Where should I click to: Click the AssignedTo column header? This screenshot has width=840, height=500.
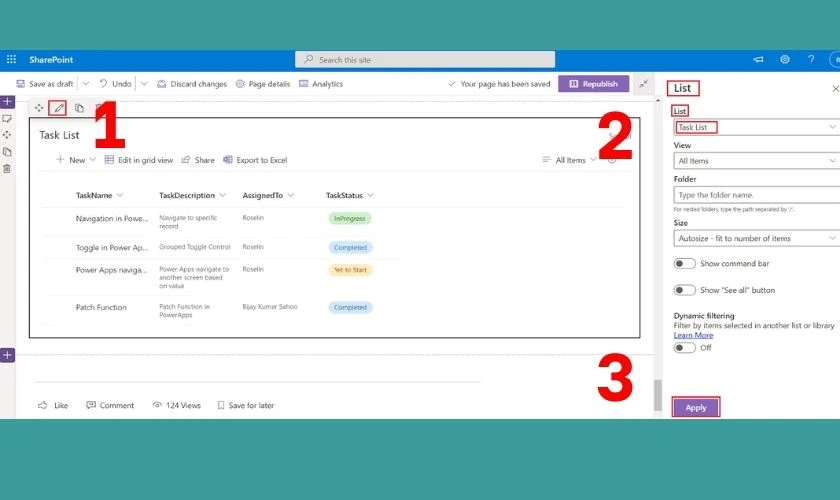268,195
